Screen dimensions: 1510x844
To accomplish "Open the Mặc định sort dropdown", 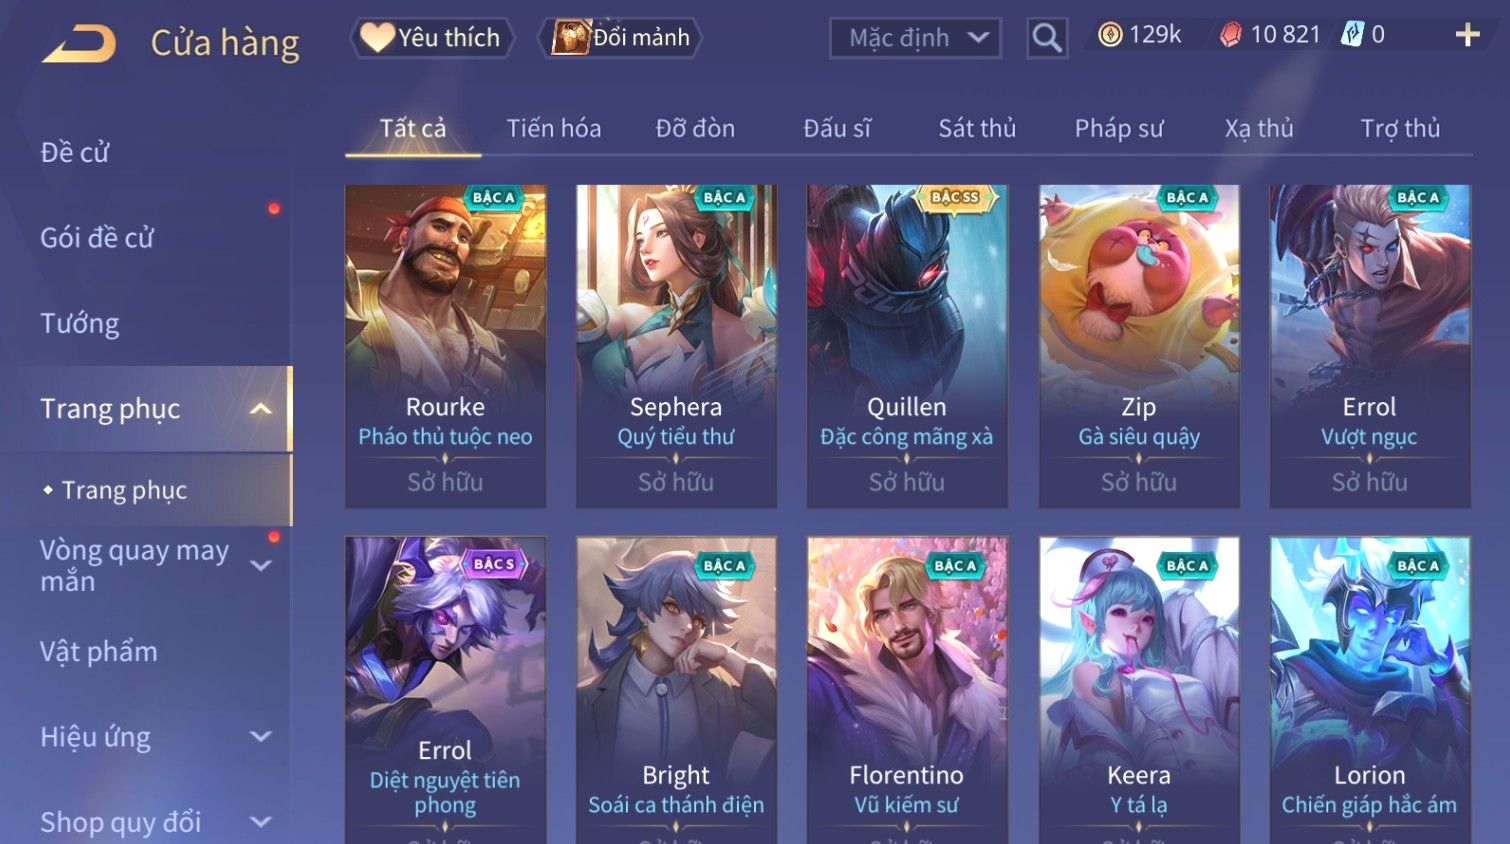I will (915, 38).
